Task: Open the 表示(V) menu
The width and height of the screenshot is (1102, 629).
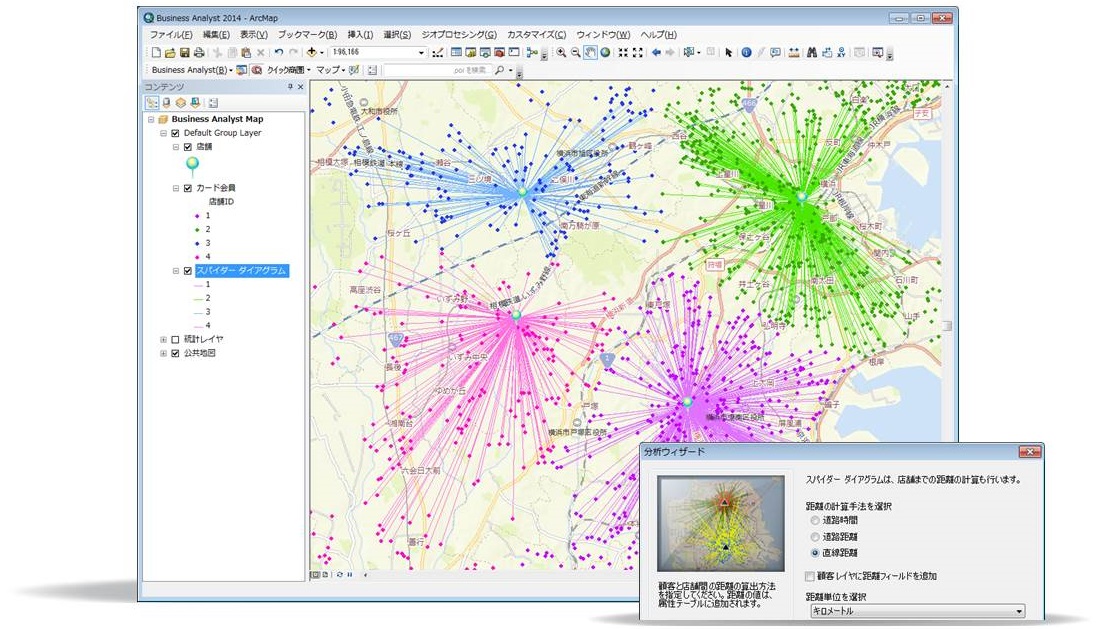Action: pos(253,34)
